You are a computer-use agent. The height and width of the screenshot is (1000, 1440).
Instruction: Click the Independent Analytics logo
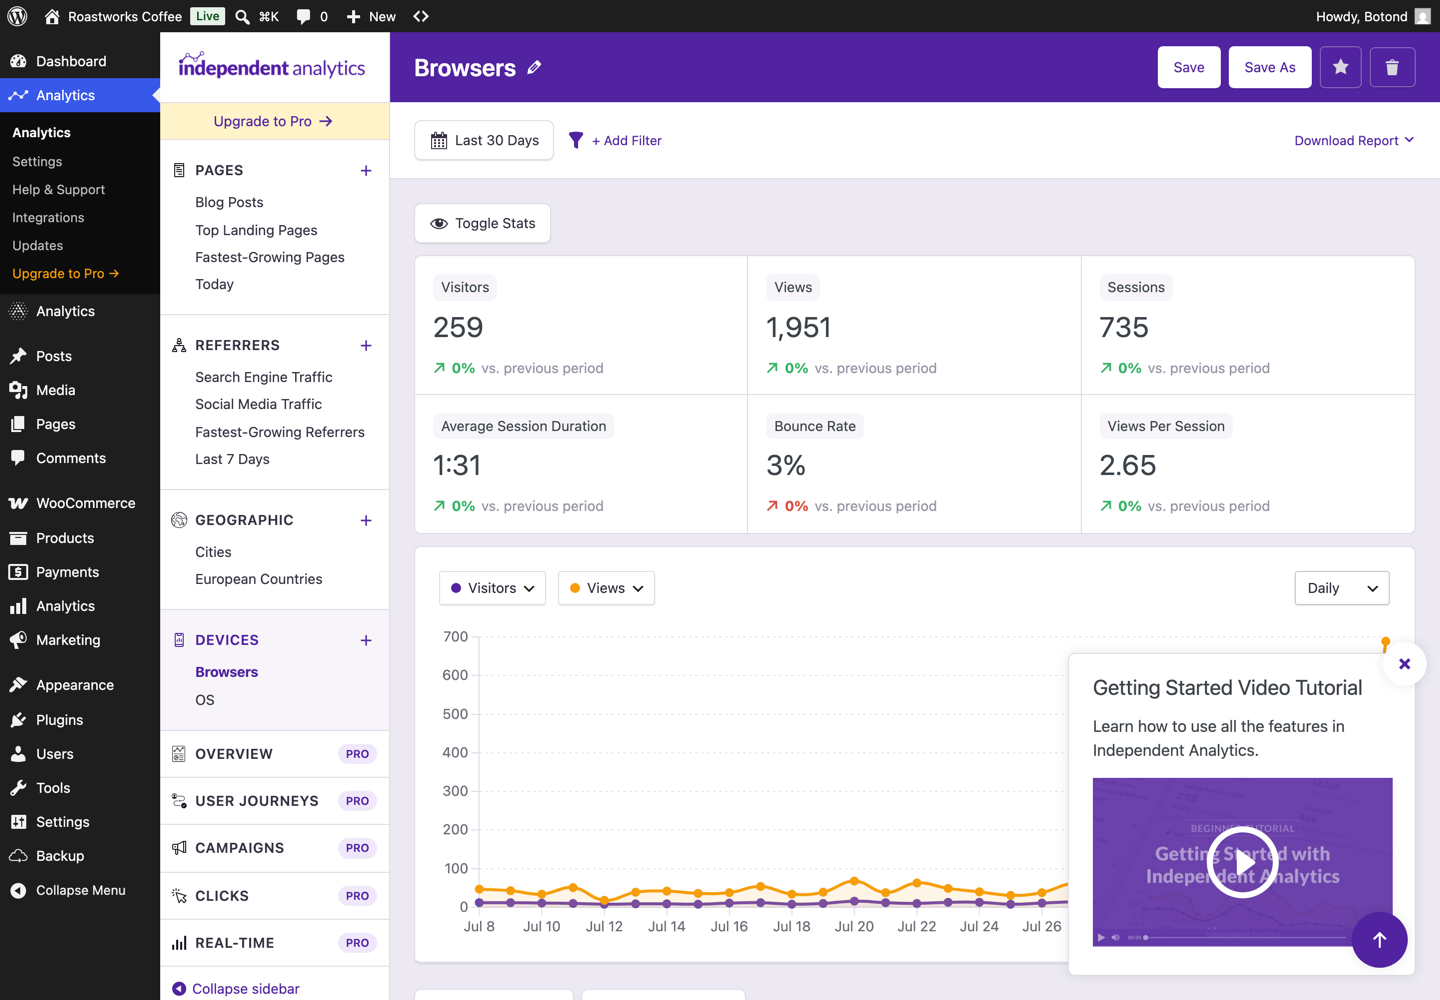(271, 66)
